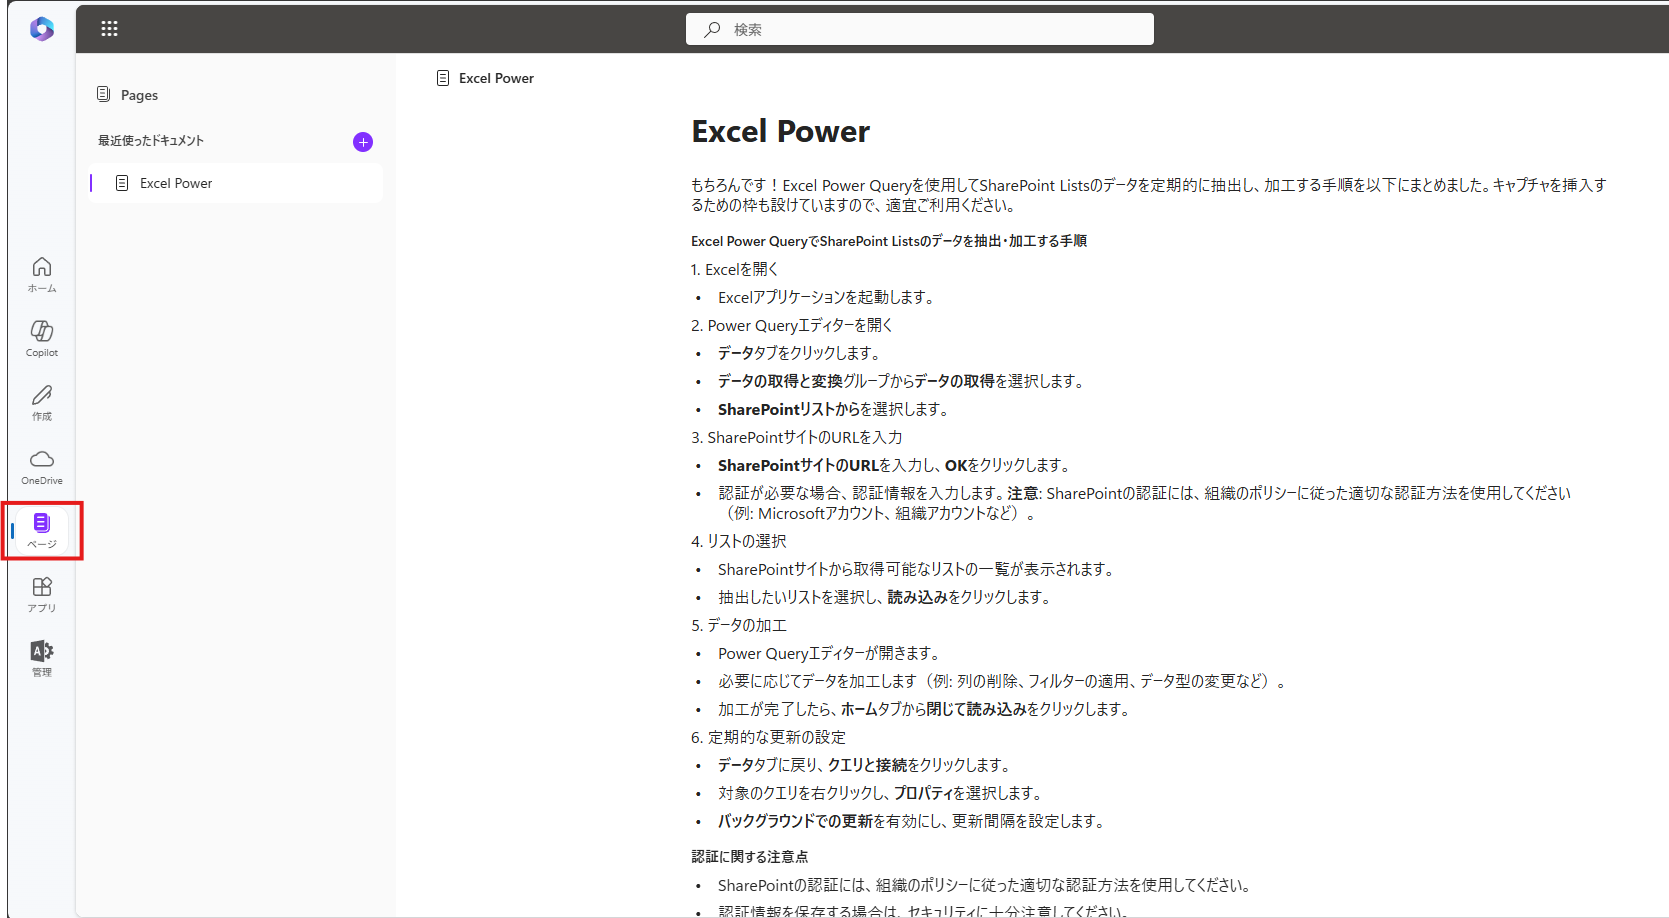Screen dimensions: 1669x918
Task: Open Excel Power from recent documents list
Action: 176,182
